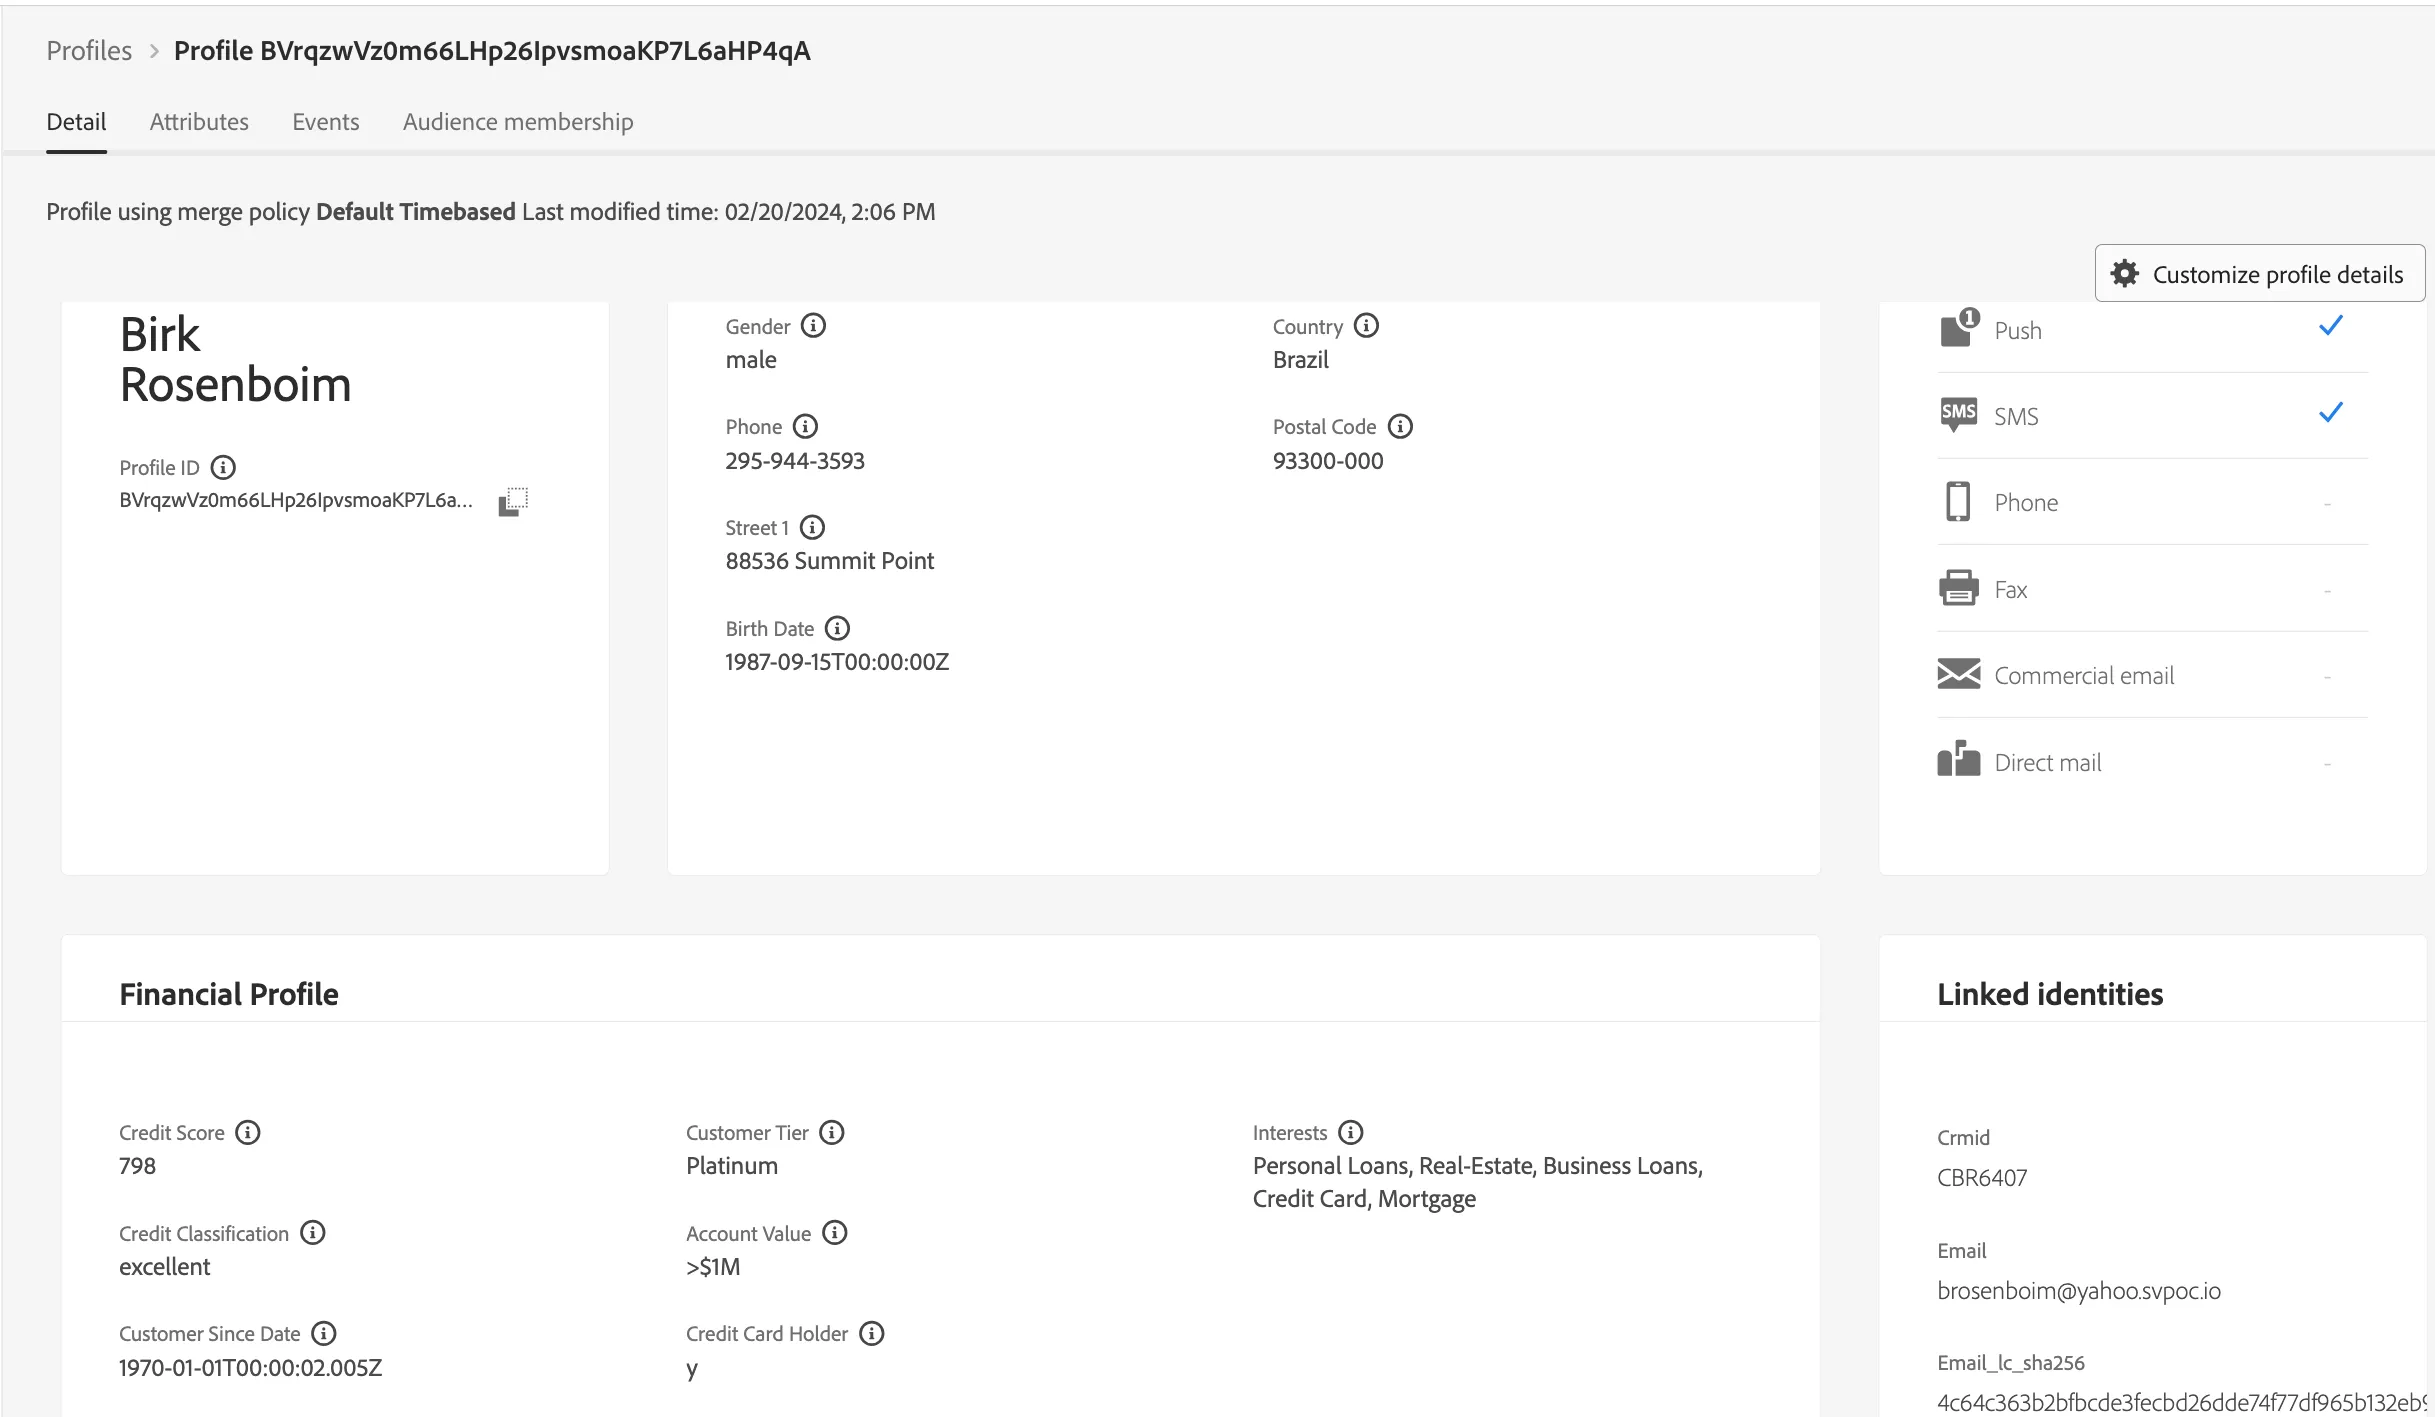Click the Direct mail mailbox icon

point(1959,759)
